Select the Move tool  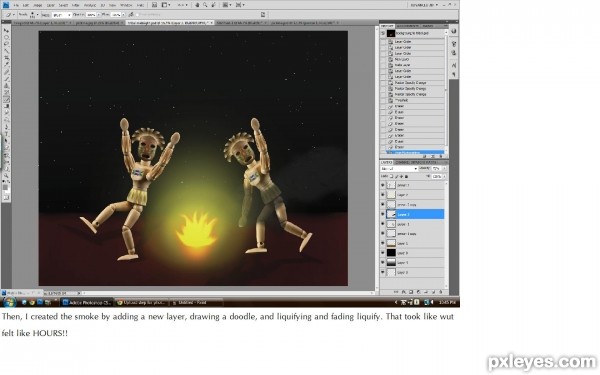(x=6, y=30)
